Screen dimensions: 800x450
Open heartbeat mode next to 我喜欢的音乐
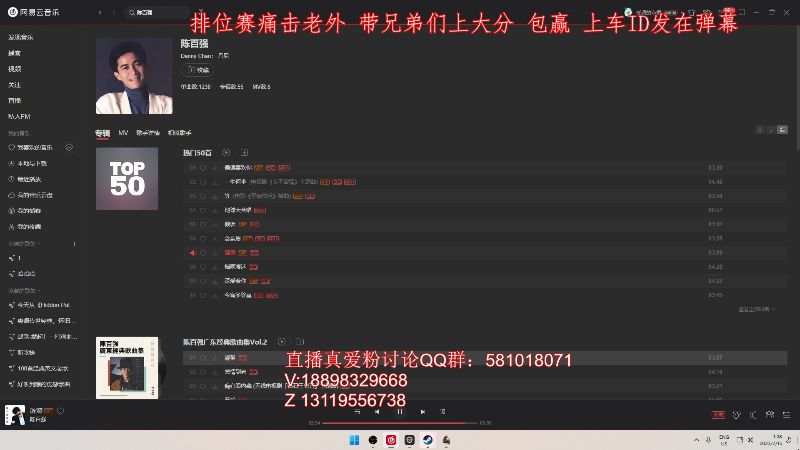coord(69,147)
